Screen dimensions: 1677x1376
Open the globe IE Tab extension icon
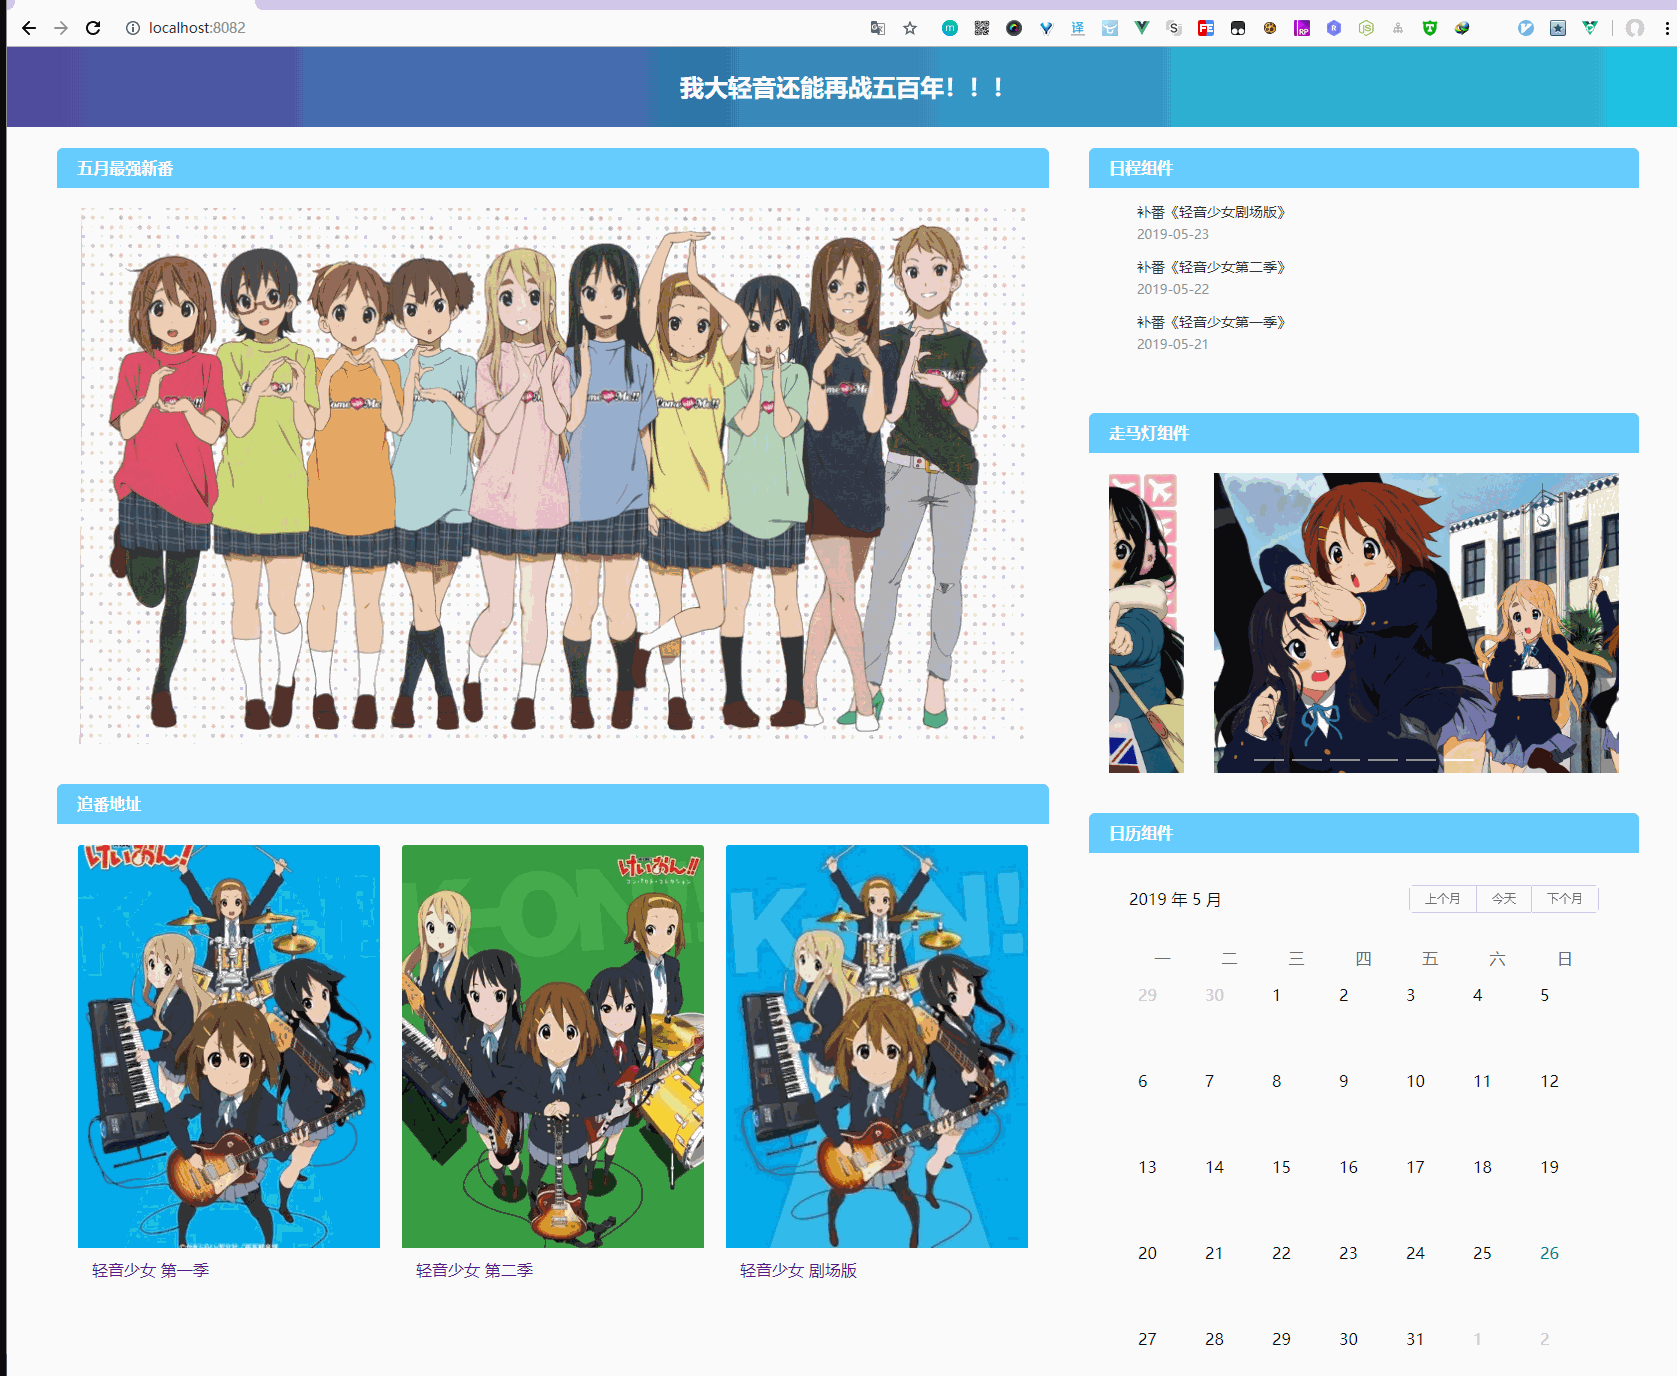tap(1462, 28)
